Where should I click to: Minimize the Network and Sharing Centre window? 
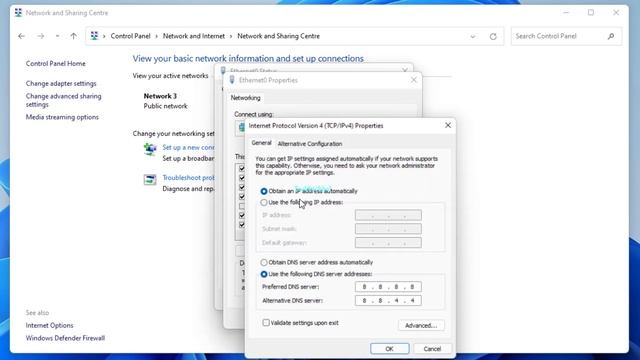566,13
